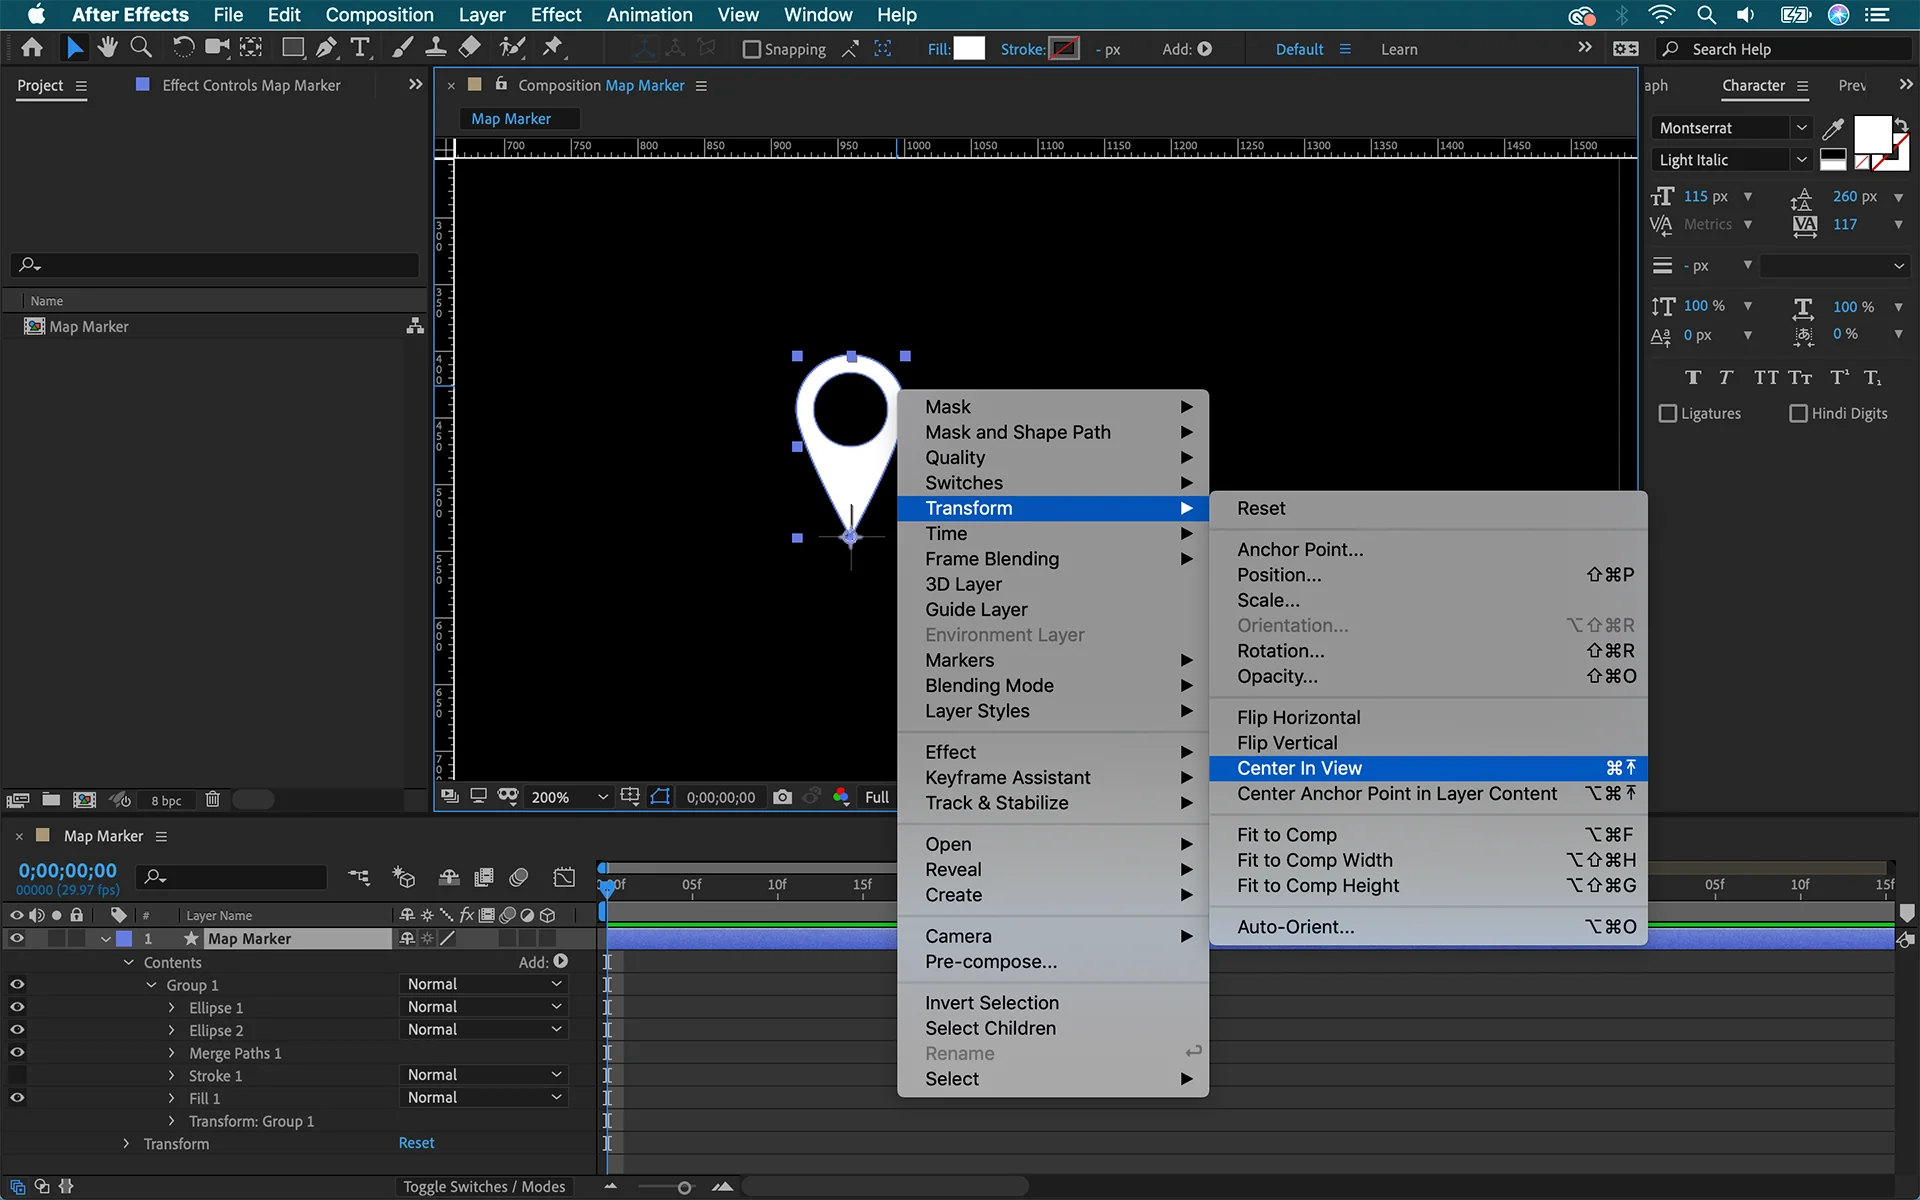Choose Fit to Comp Width

(1428, 860)
